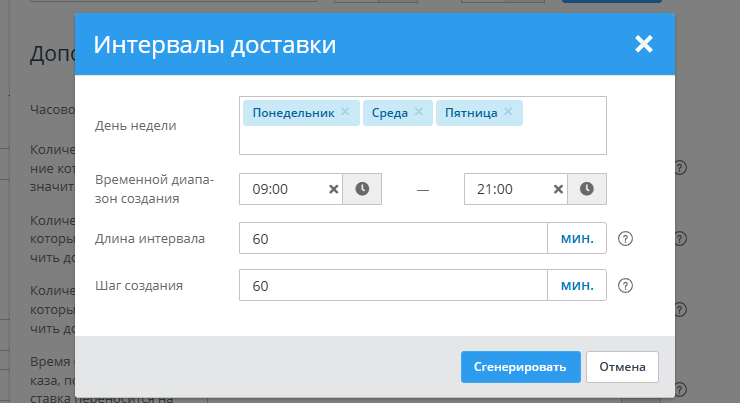Remove the Понедельник tag
The height and width of the screenshot is (403, 740).
pos(345,112)
